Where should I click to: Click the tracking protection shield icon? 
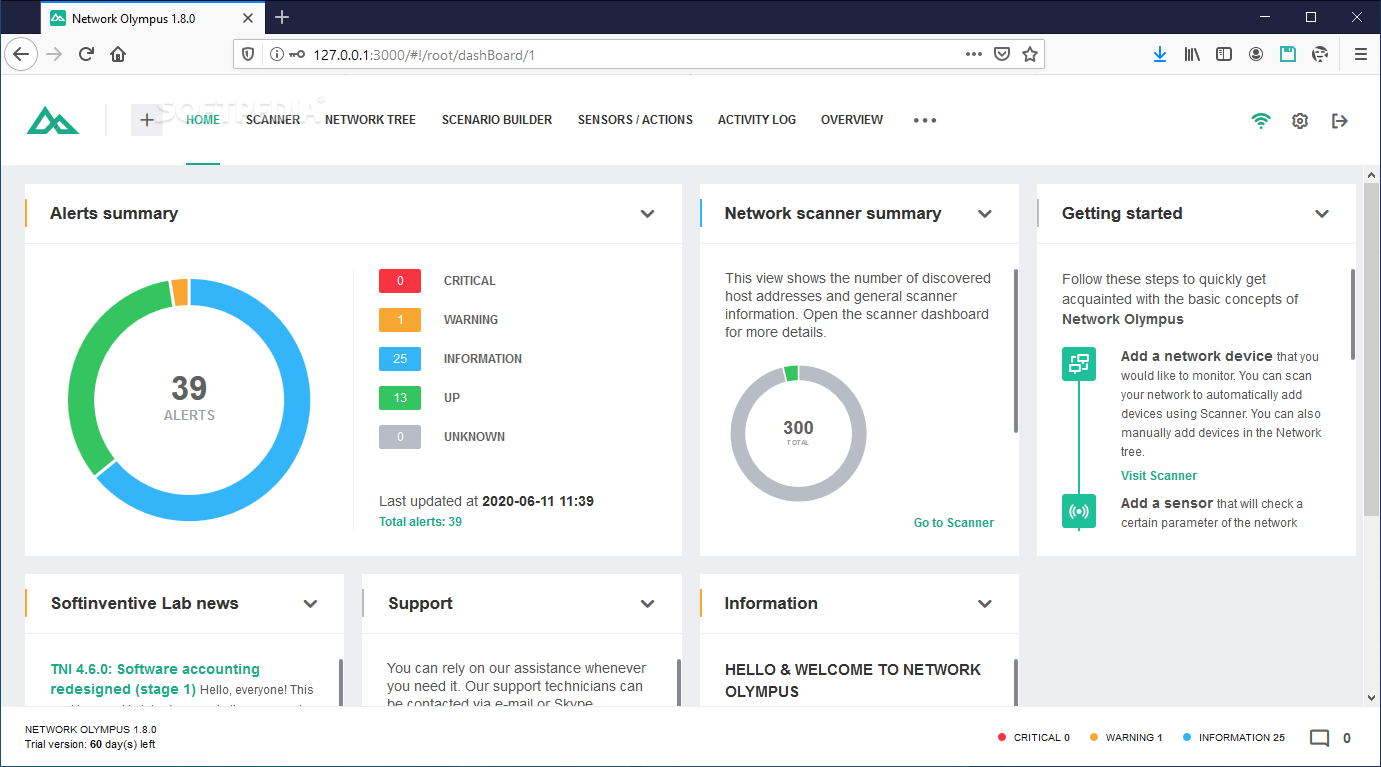tap(249, 54)
